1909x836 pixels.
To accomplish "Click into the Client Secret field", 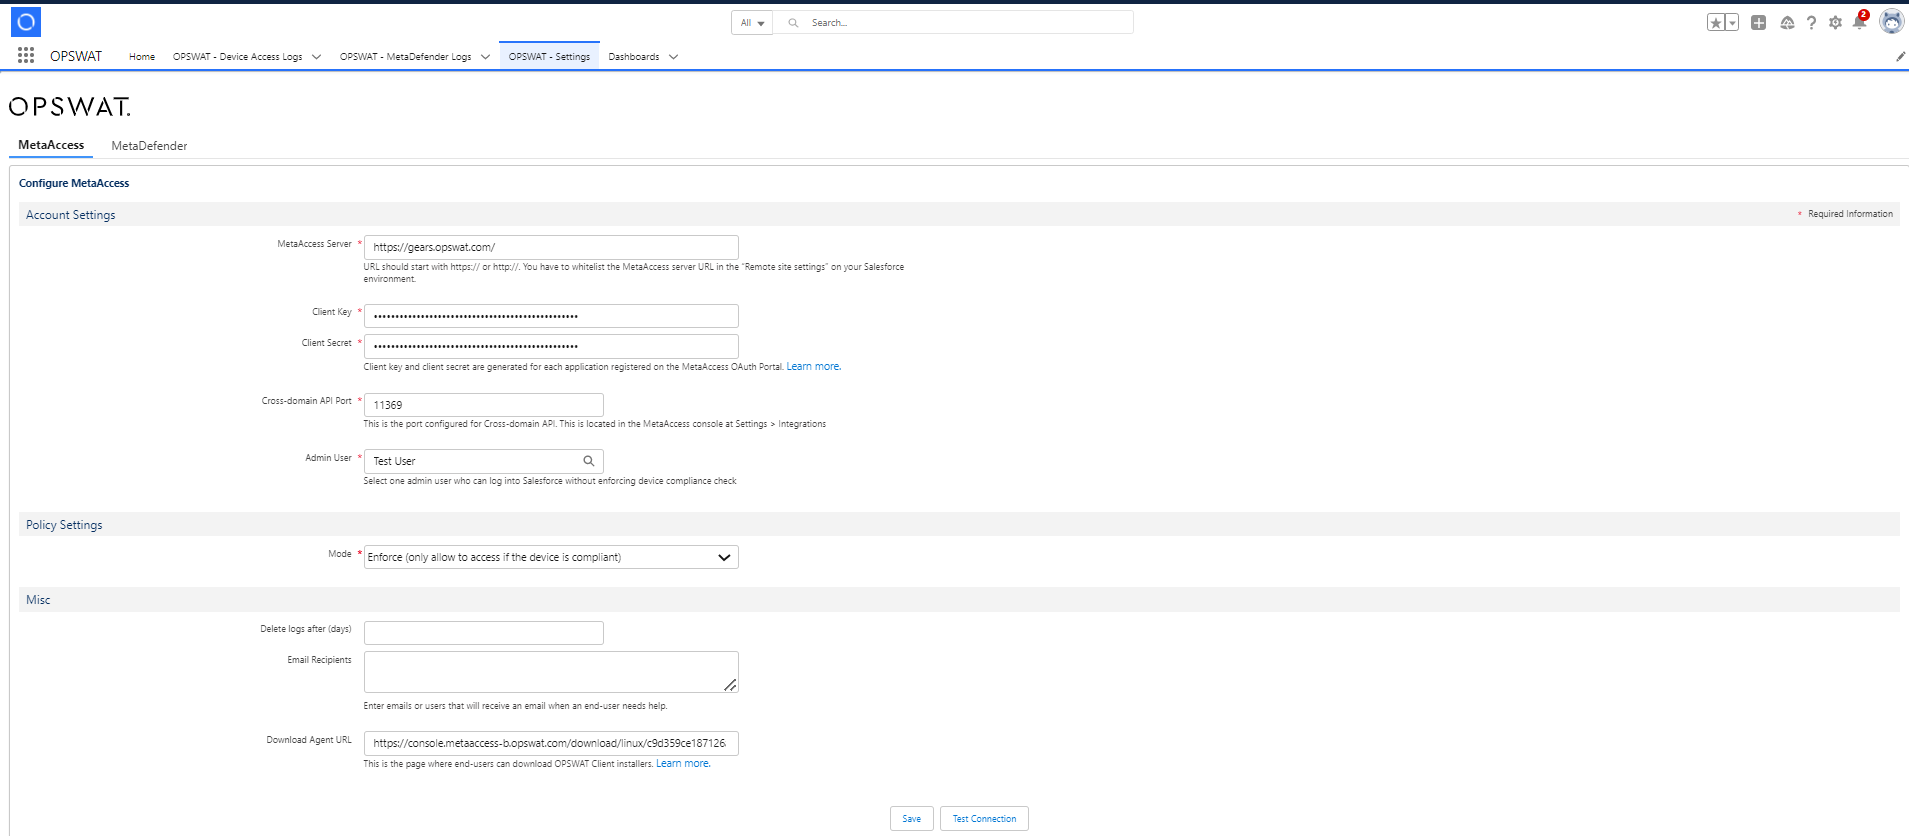I will (x=551, y=346).
